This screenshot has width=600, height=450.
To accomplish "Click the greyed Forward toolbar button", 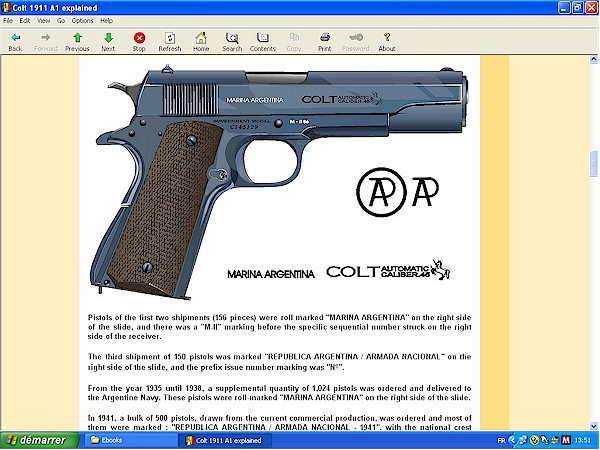I will pos(46,42).
